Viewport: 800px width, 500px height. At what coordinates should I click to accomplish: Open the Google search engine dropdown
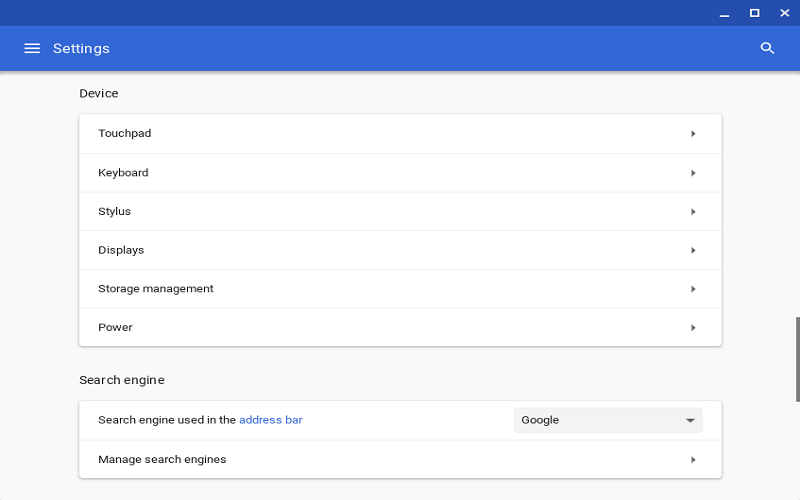tap(608, 420)
